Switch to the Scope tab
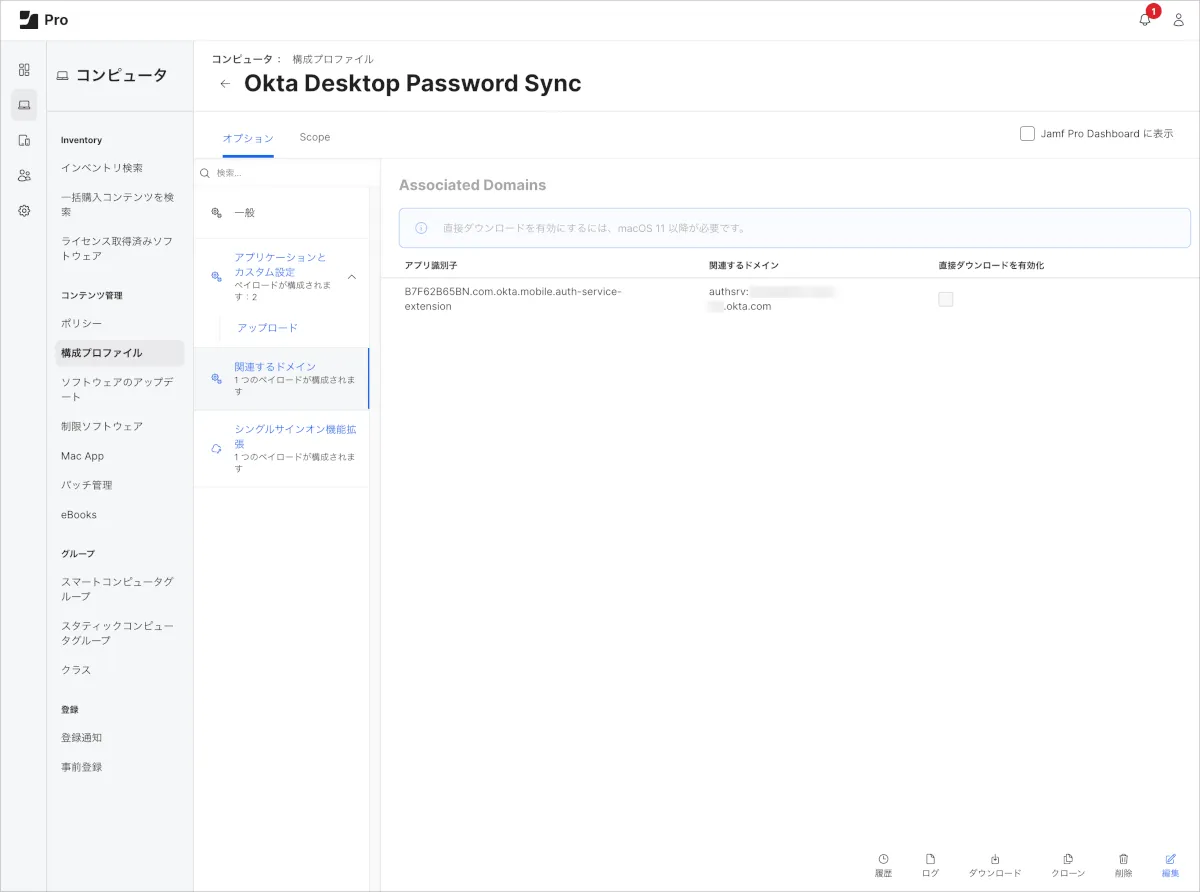1200x892 pixels. tap(314, 137)
